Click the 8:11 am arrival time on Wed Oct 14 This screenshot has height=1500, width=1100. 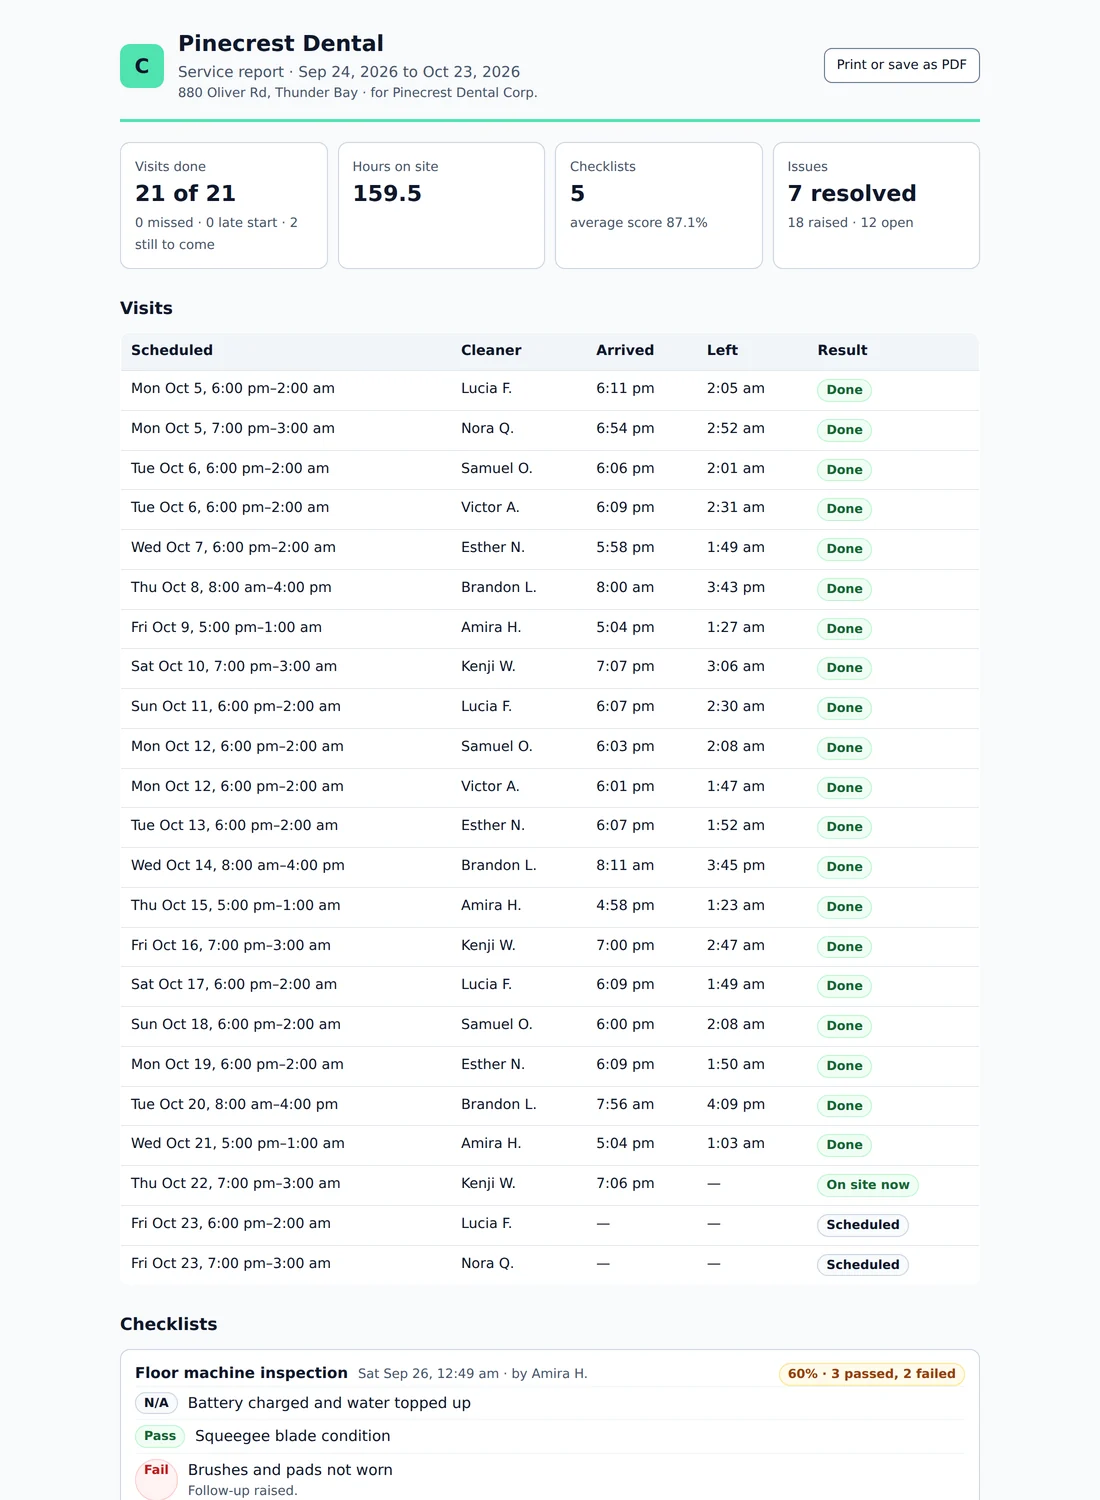point(625,865)
